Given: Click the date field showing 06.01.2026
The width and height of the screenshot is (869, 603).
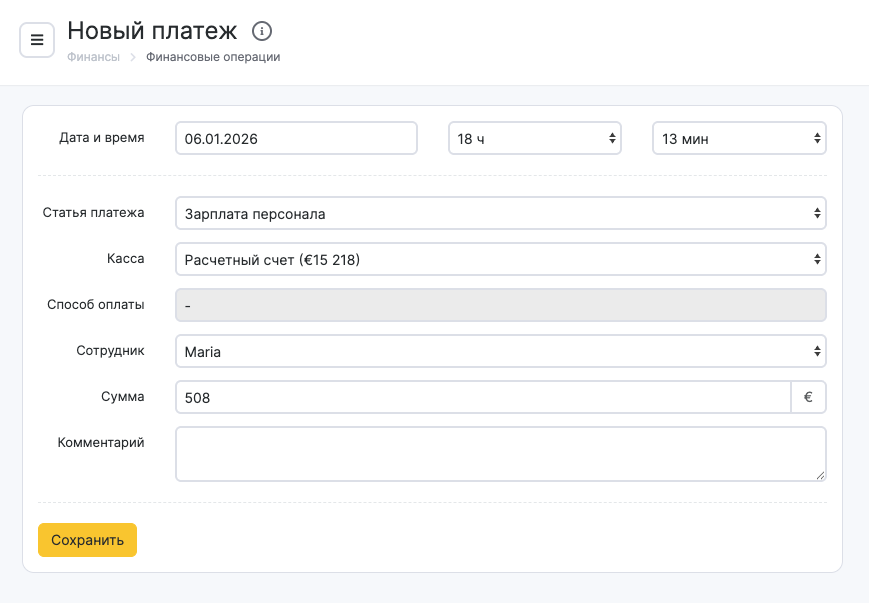Looking at the screenshot, I should [x=296, y=139].
